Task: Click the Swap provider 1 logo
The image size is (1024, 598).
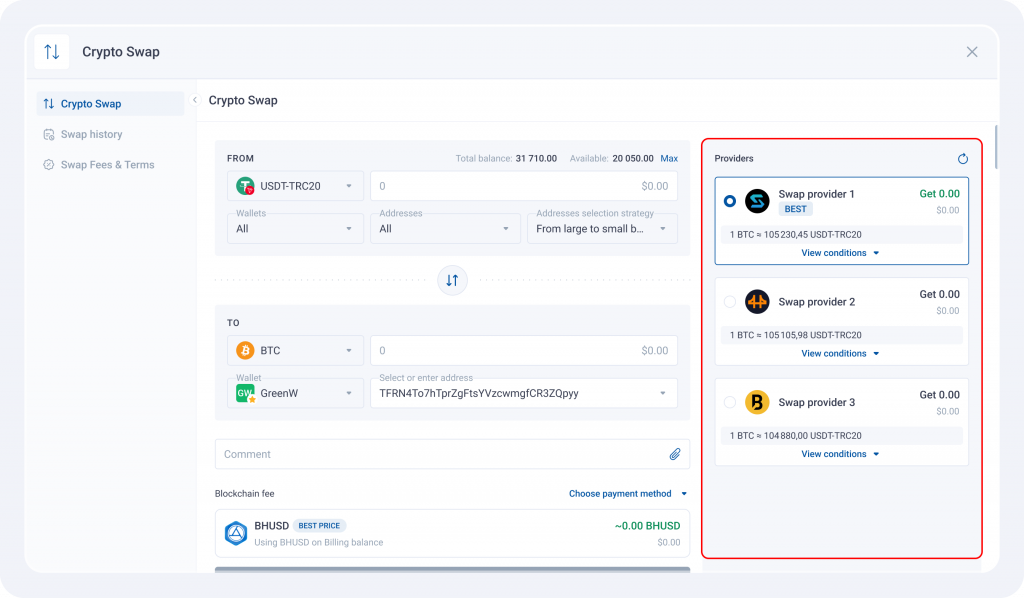Action: (x=757, y=201)
